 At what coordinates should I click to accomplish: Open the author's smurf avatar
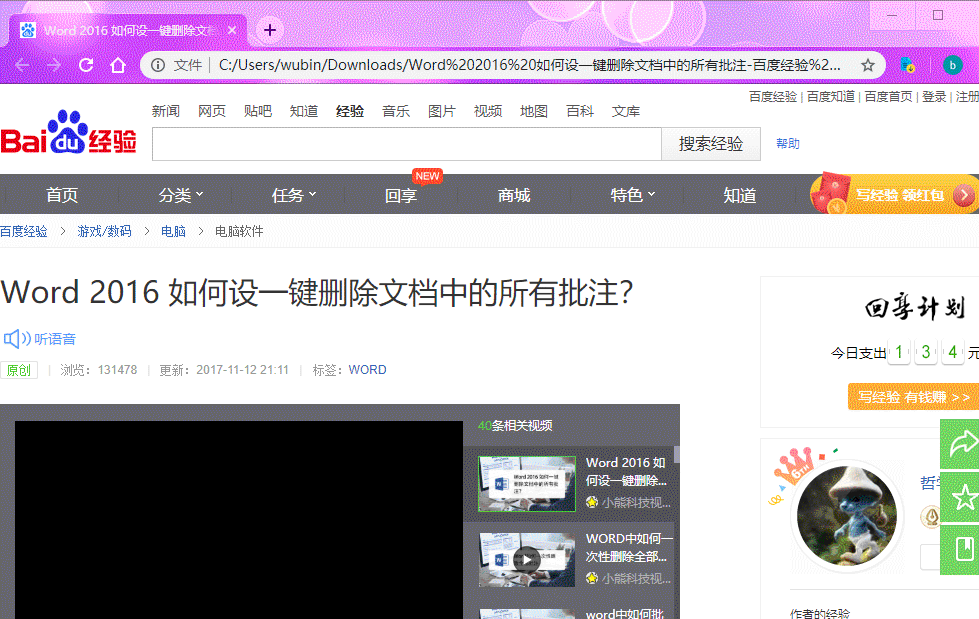tap(847, 515)
